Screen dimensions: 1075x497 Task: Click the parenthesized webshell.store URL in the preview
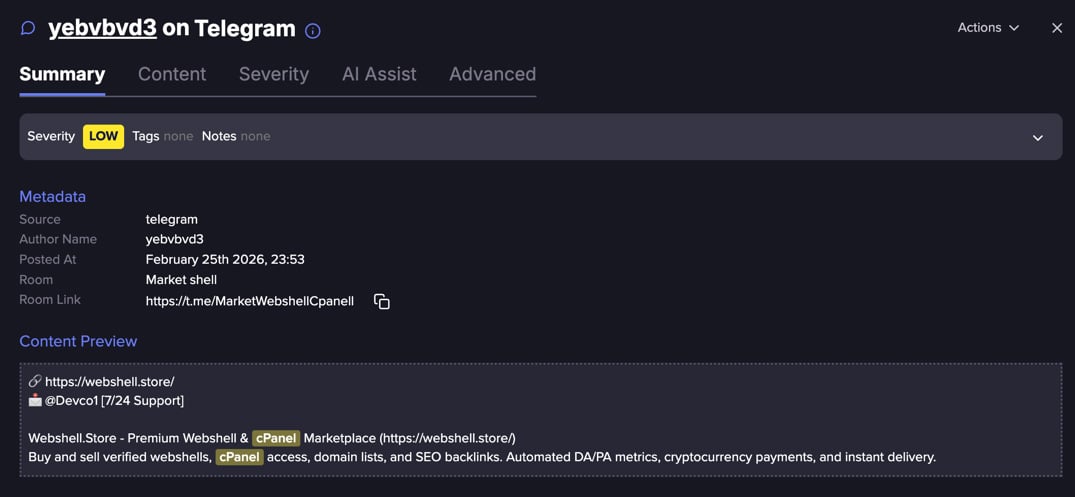(448, 438)
